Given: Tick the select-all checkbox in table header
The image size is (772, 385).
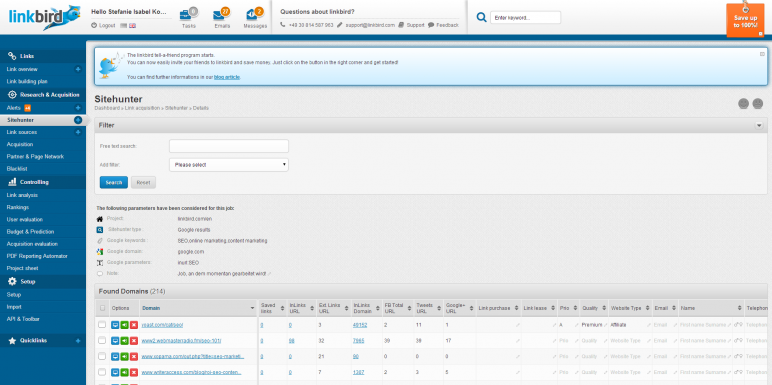Looking at the screenshot, I should point(102,308).
